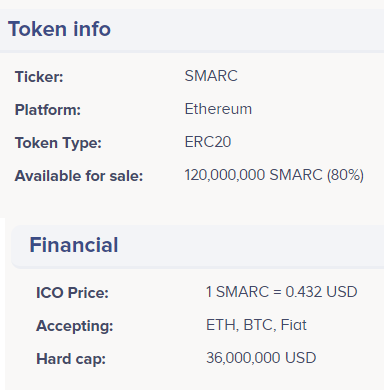Click the SMARC ticker value

click(211, 76)
